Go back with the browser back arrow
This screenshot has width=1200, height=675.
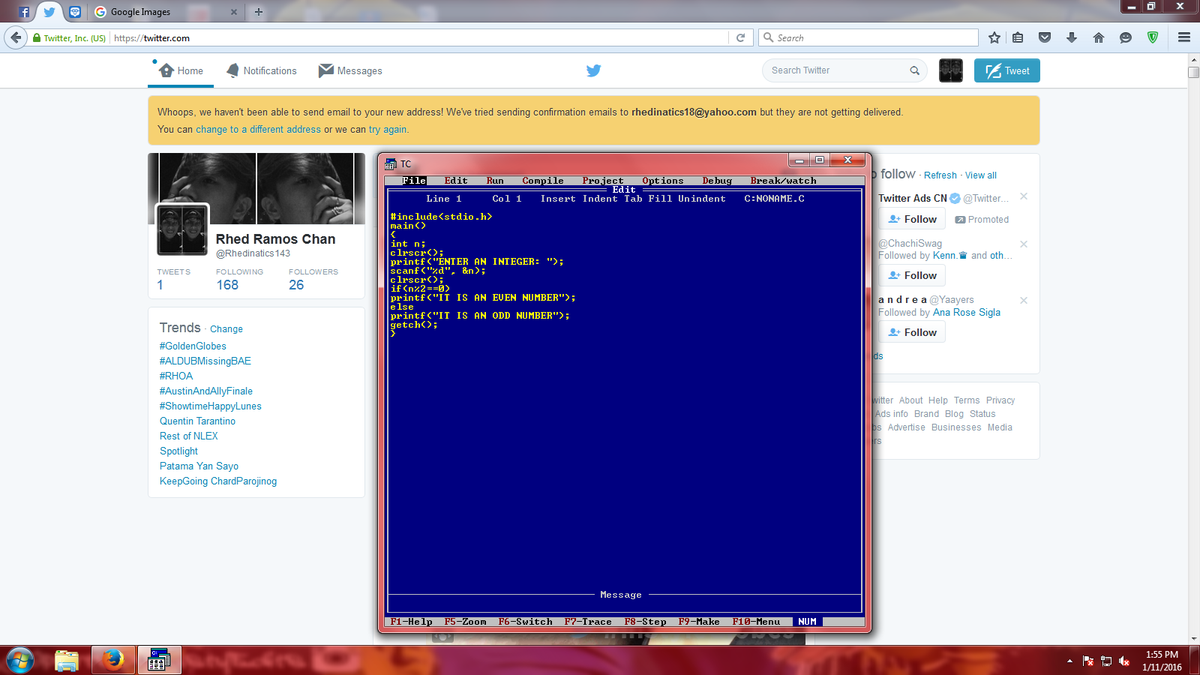pos(15,38)
